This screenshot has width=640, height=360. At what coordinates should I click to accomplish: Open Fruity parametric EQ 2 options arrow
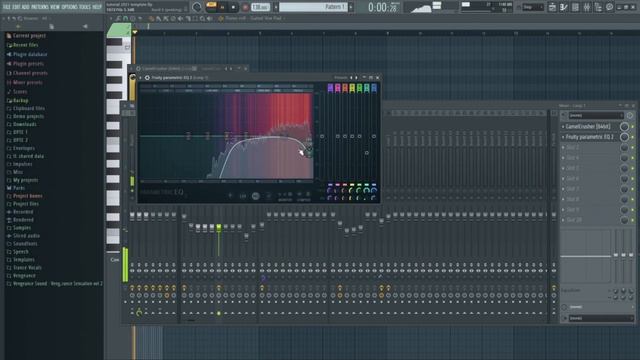(140, 78)
